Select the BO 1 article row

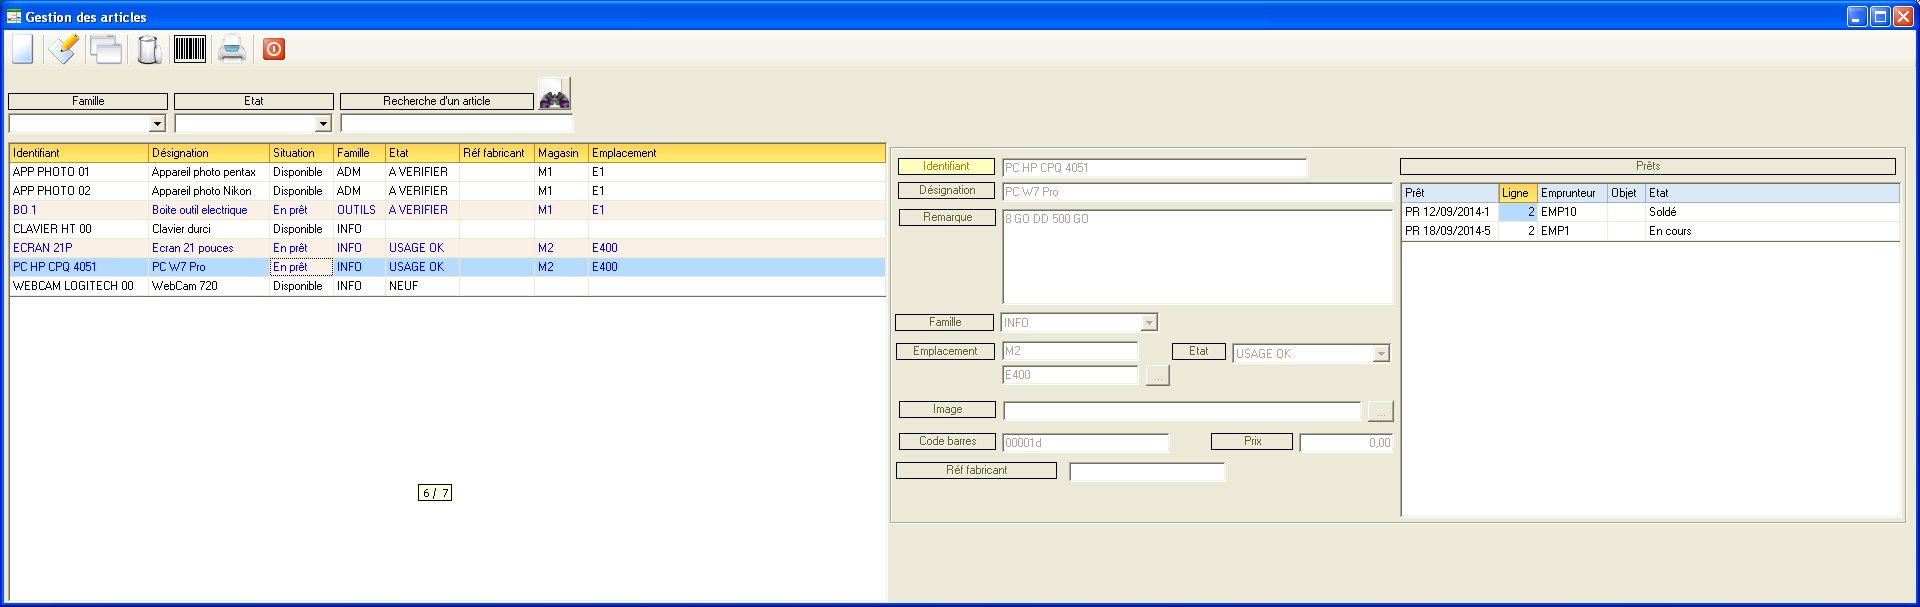[x=447, y=210]
